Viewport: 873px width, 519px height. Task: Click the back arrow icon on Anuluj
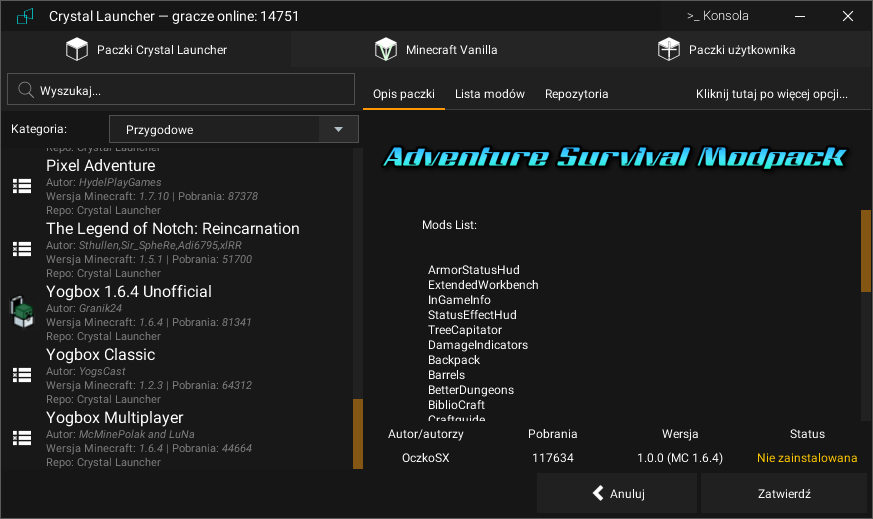coord(598,493)
